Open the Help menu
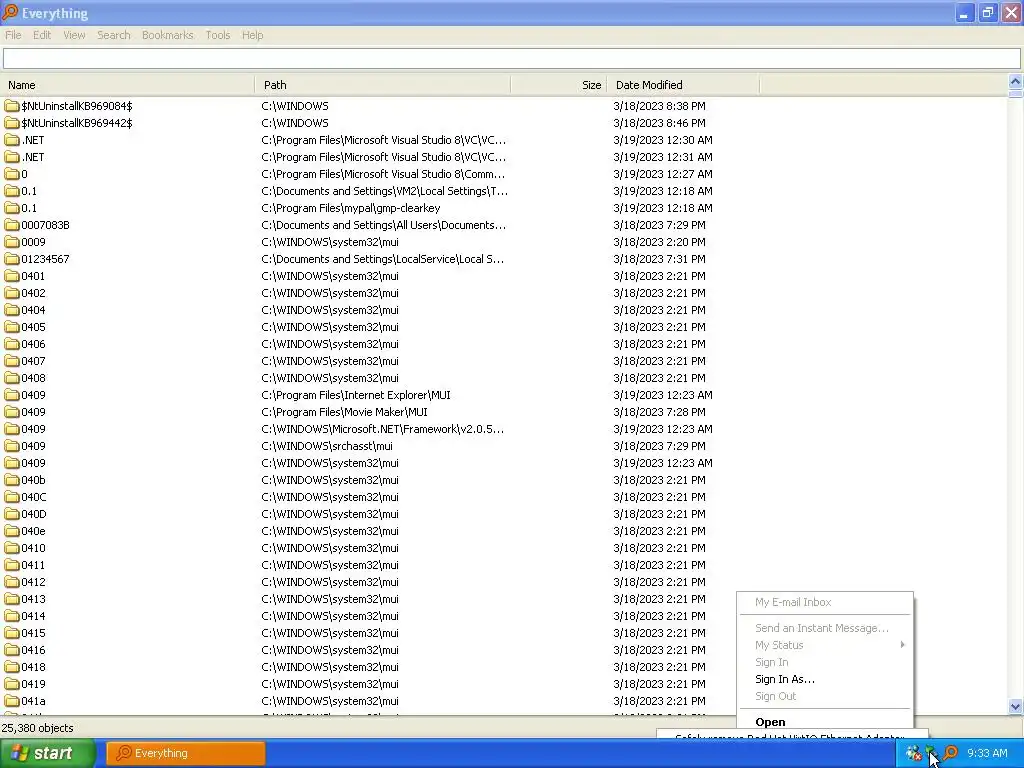 (252, 35)
